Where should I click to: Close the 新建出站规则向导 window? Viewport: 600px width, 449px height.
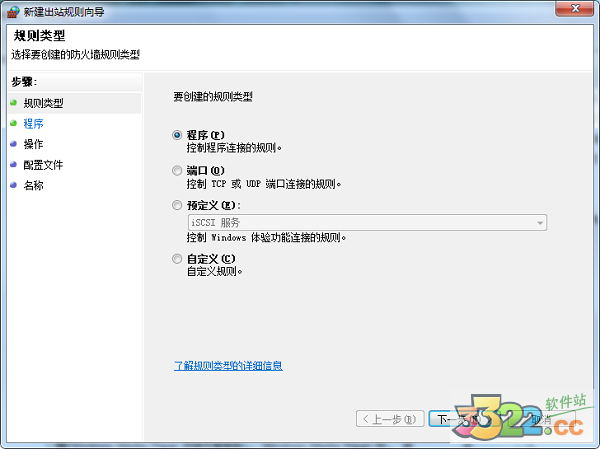(575, 8)
